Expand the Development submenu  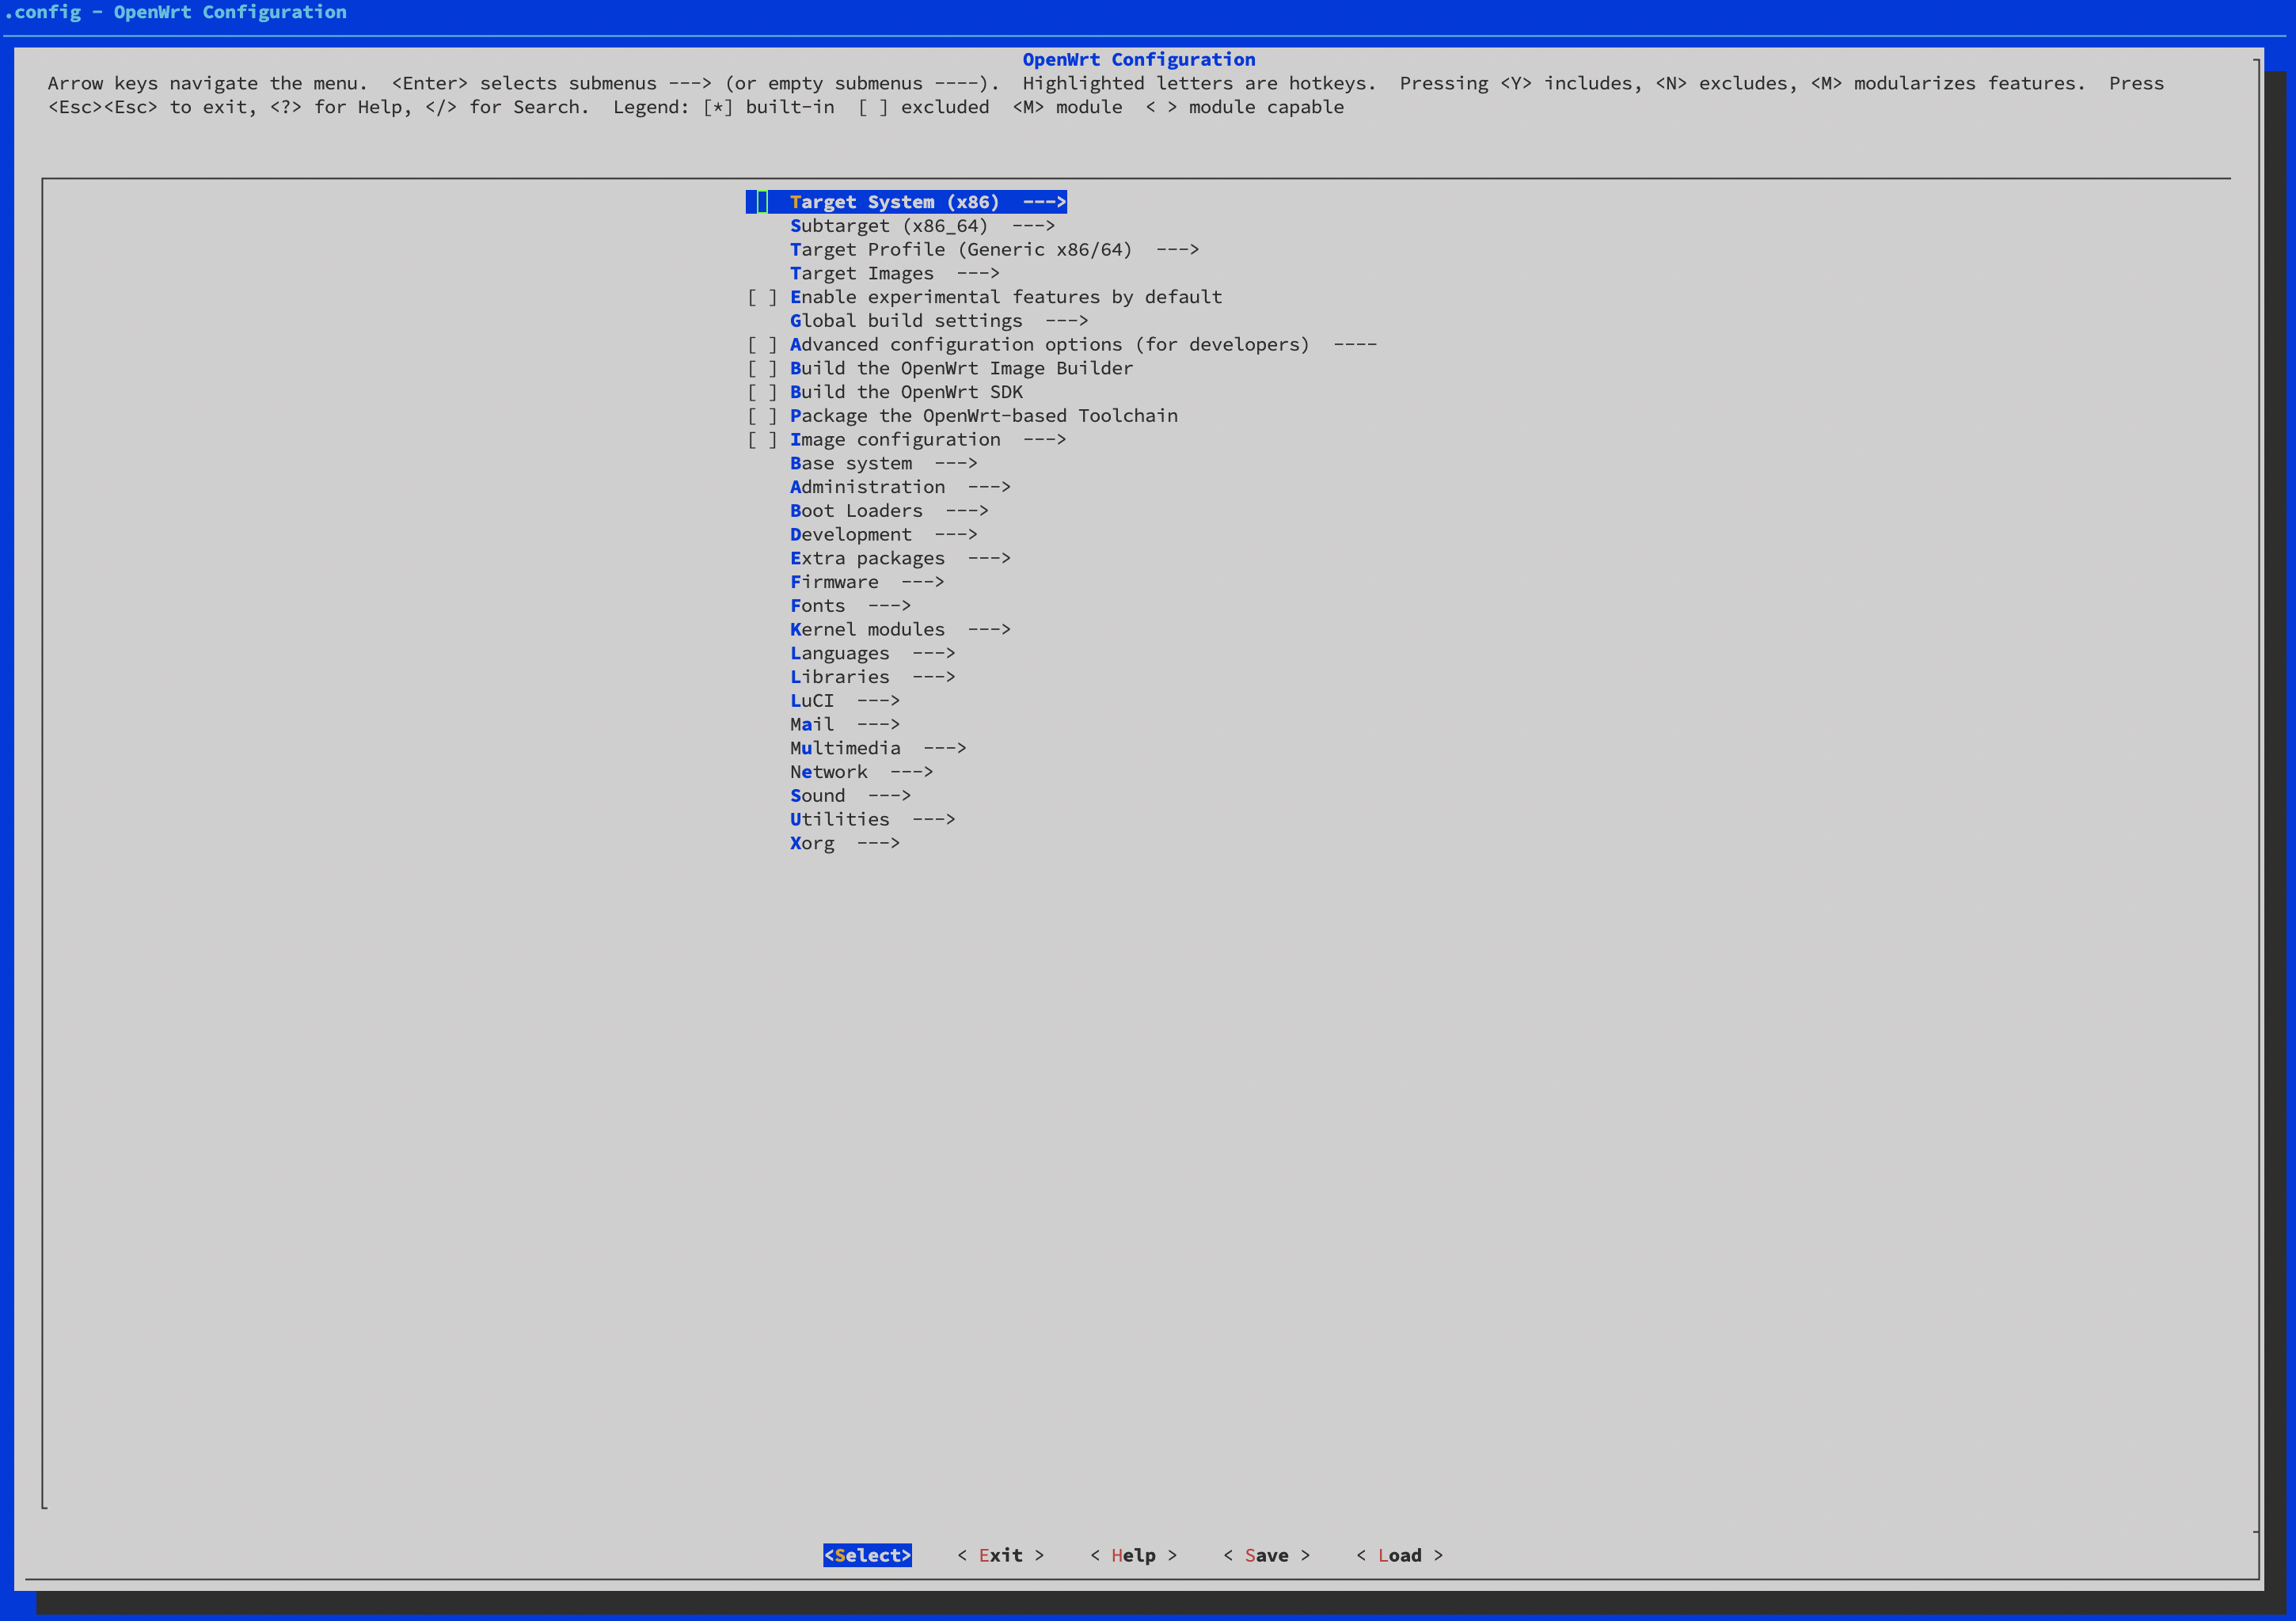click(x=883, y=535)
